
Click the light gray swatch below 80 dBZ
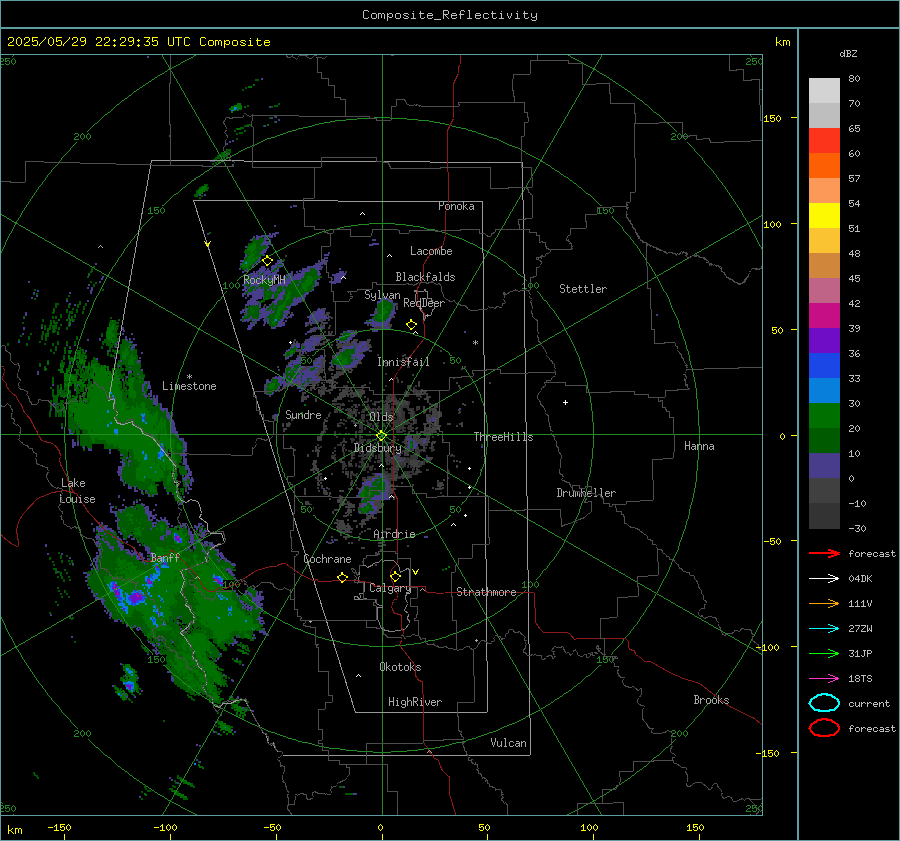point(824,91)
